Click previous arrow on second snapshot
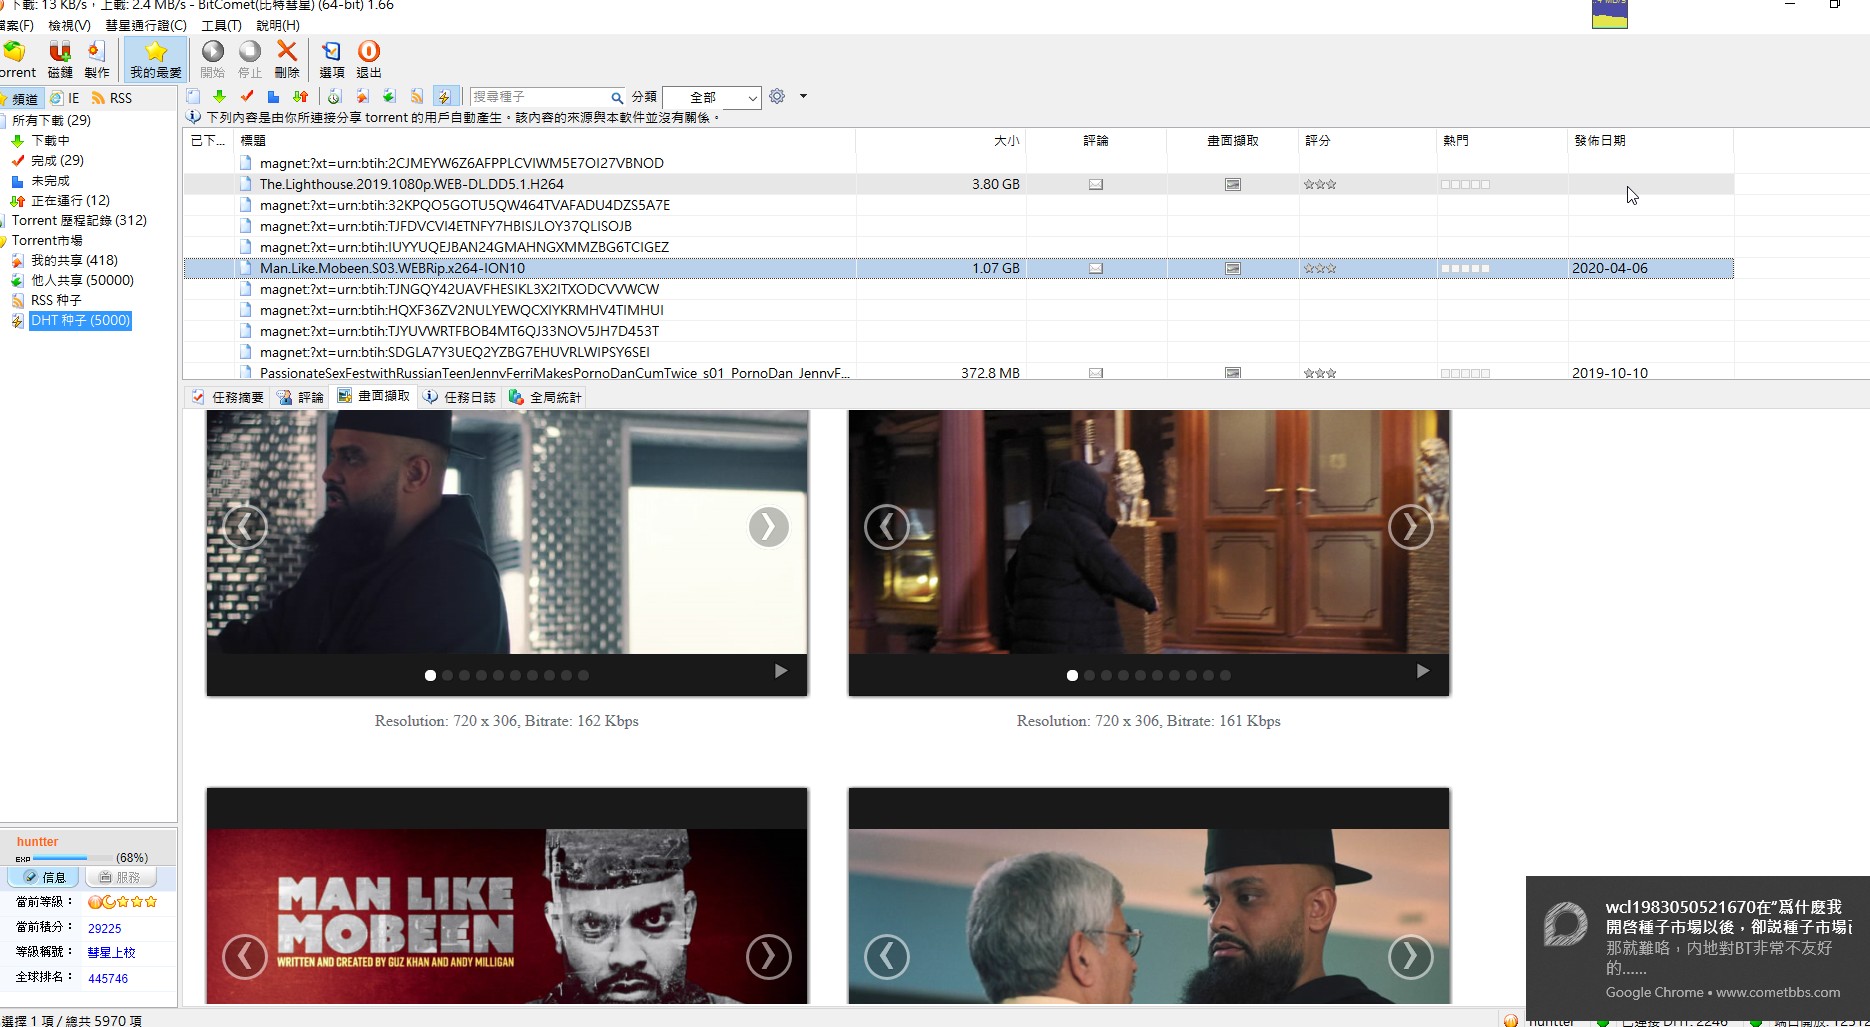 886,526
